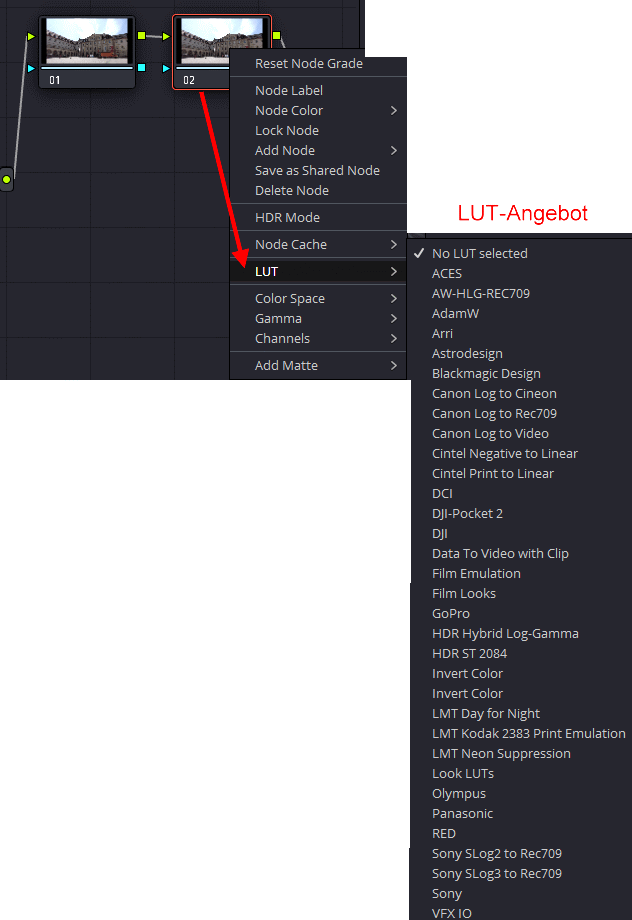The width and height of the screenshot is (632, 920).
Task: Click node 02 blue key input triangle
Action: point(166,69)
